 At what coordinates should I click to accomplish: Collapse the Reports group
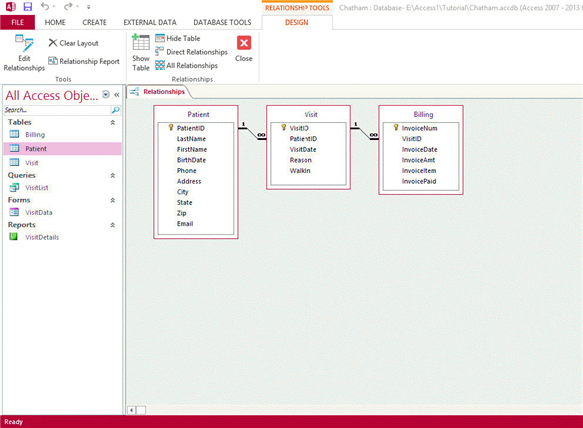[x=113, y=225]
